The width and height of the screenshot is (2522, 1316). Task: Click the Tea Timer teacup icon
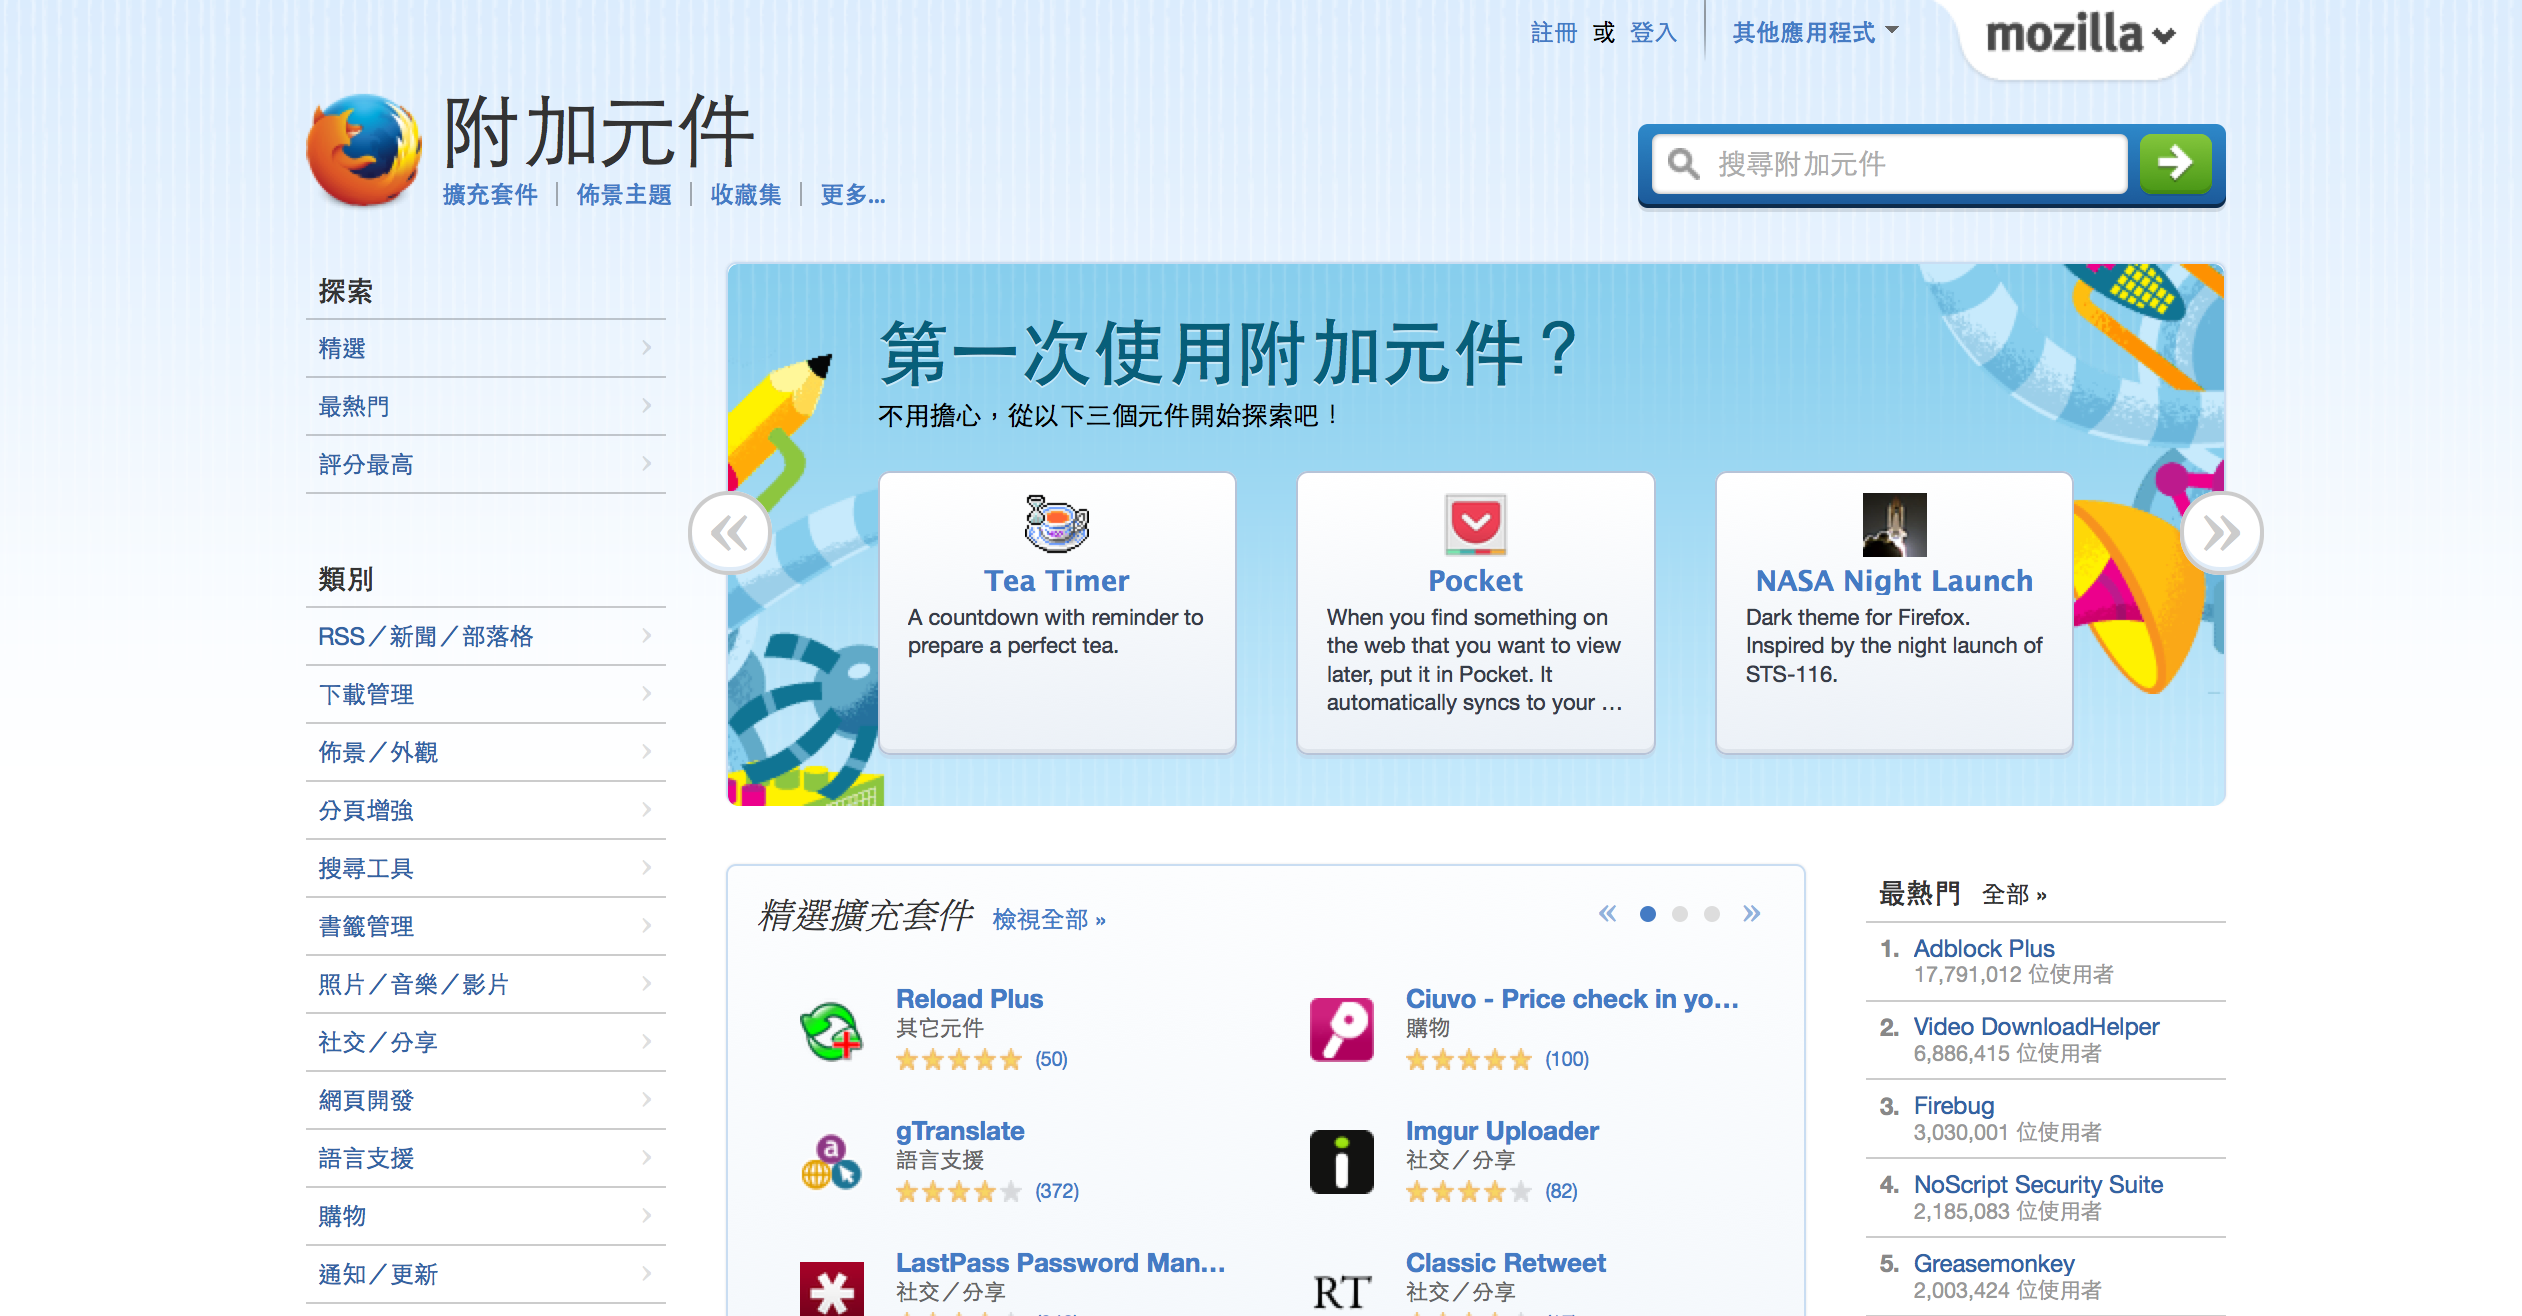pyautogui.click(x=1056, y=524)
